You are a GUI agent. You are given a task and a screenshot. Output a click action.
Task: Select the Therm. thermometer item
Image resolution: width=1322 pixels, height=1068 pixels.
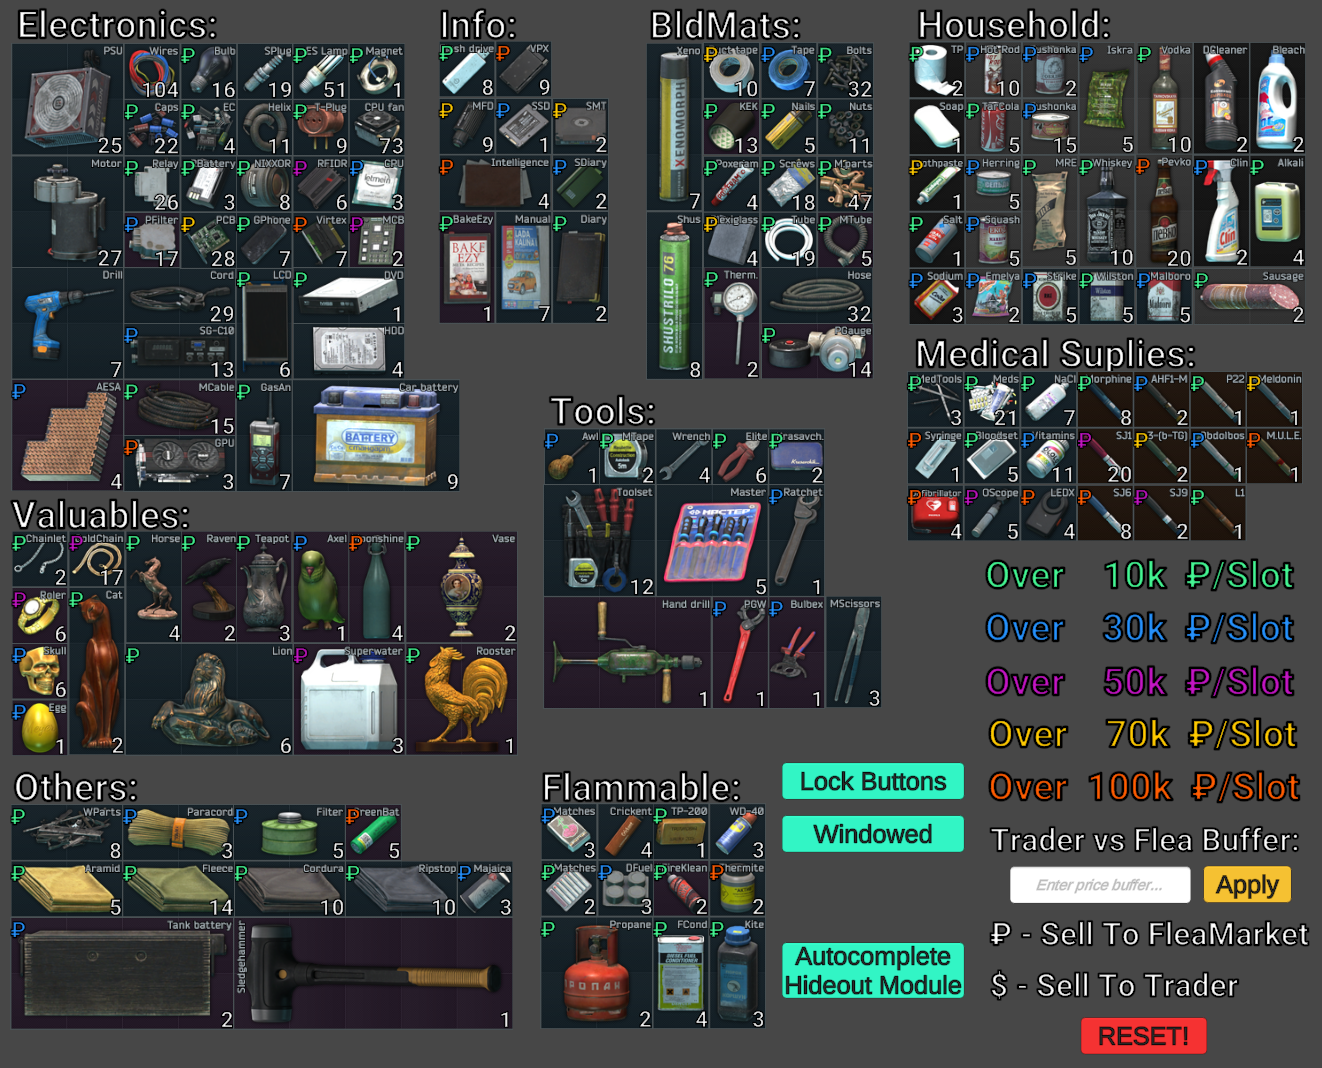tap(732, 324)
